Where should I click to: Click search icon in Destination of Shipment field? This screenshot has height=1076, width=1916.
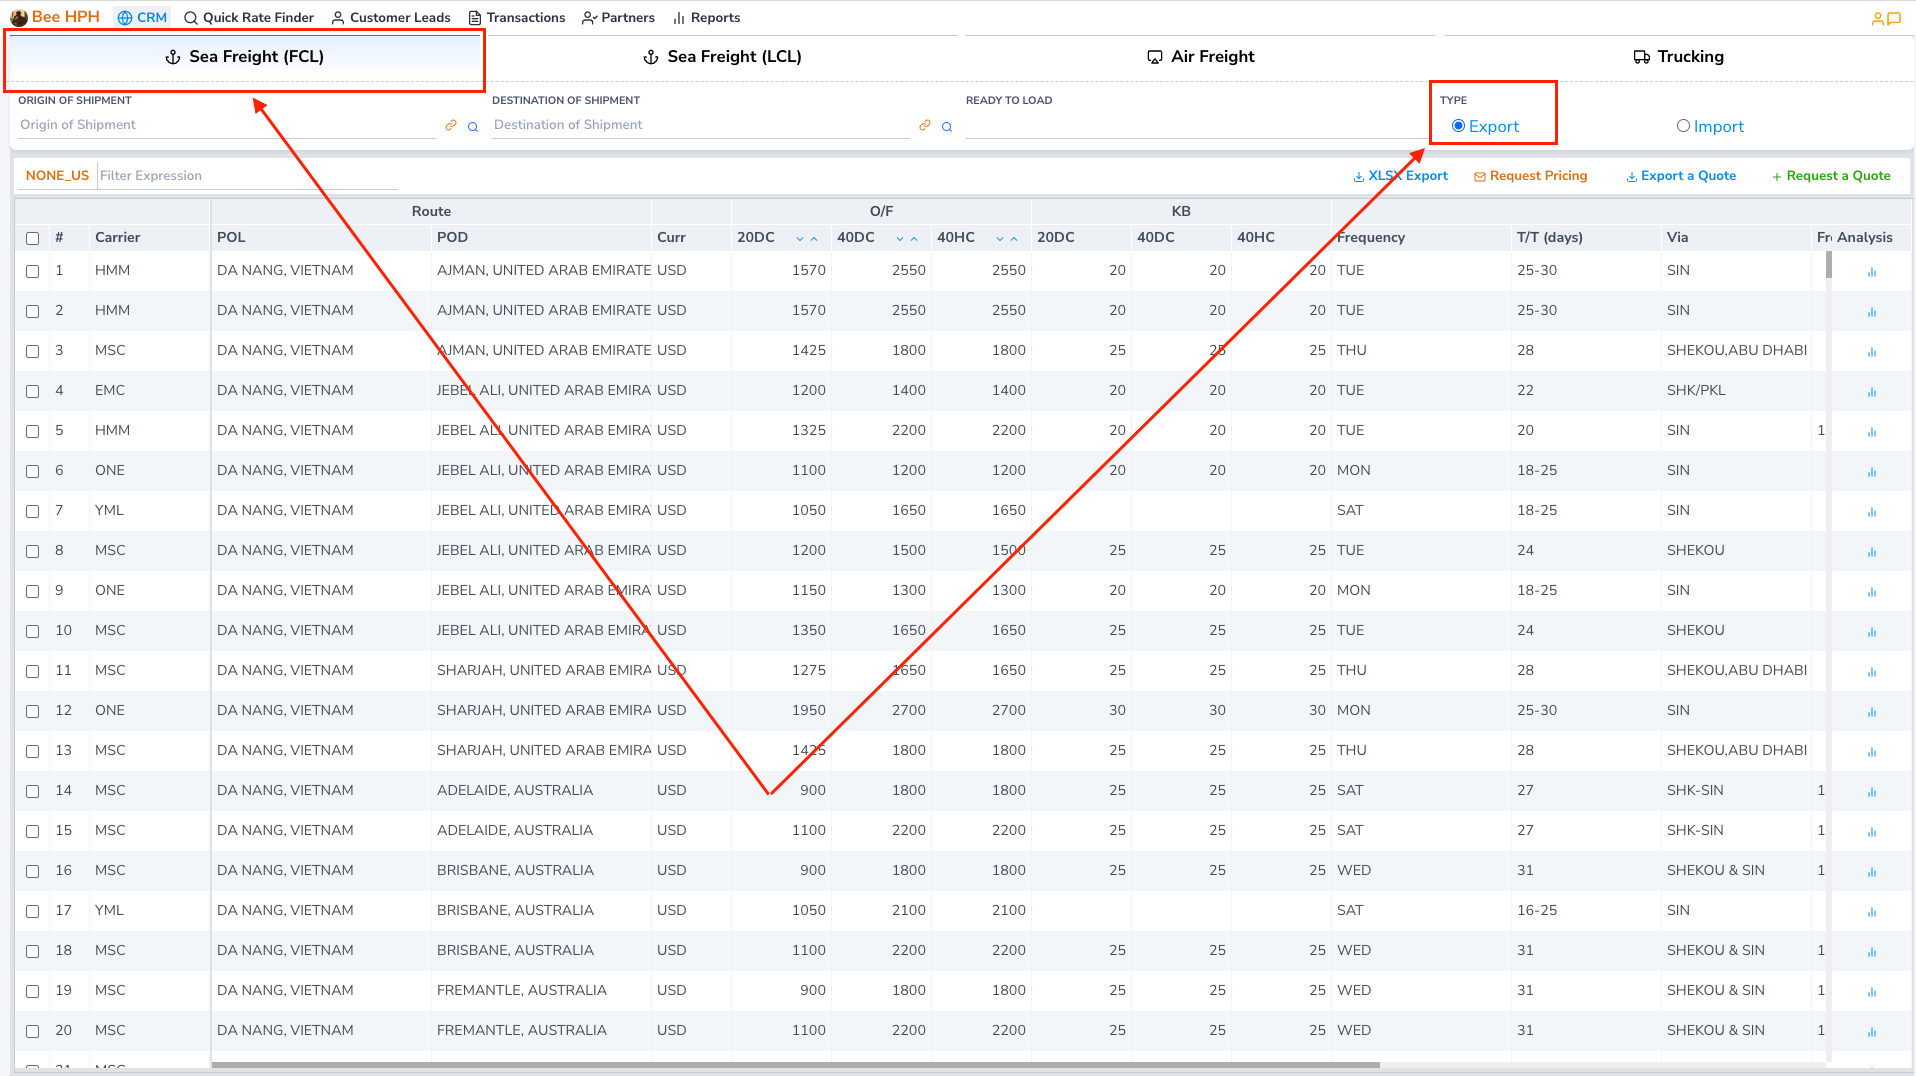click(x=947, y=127)
